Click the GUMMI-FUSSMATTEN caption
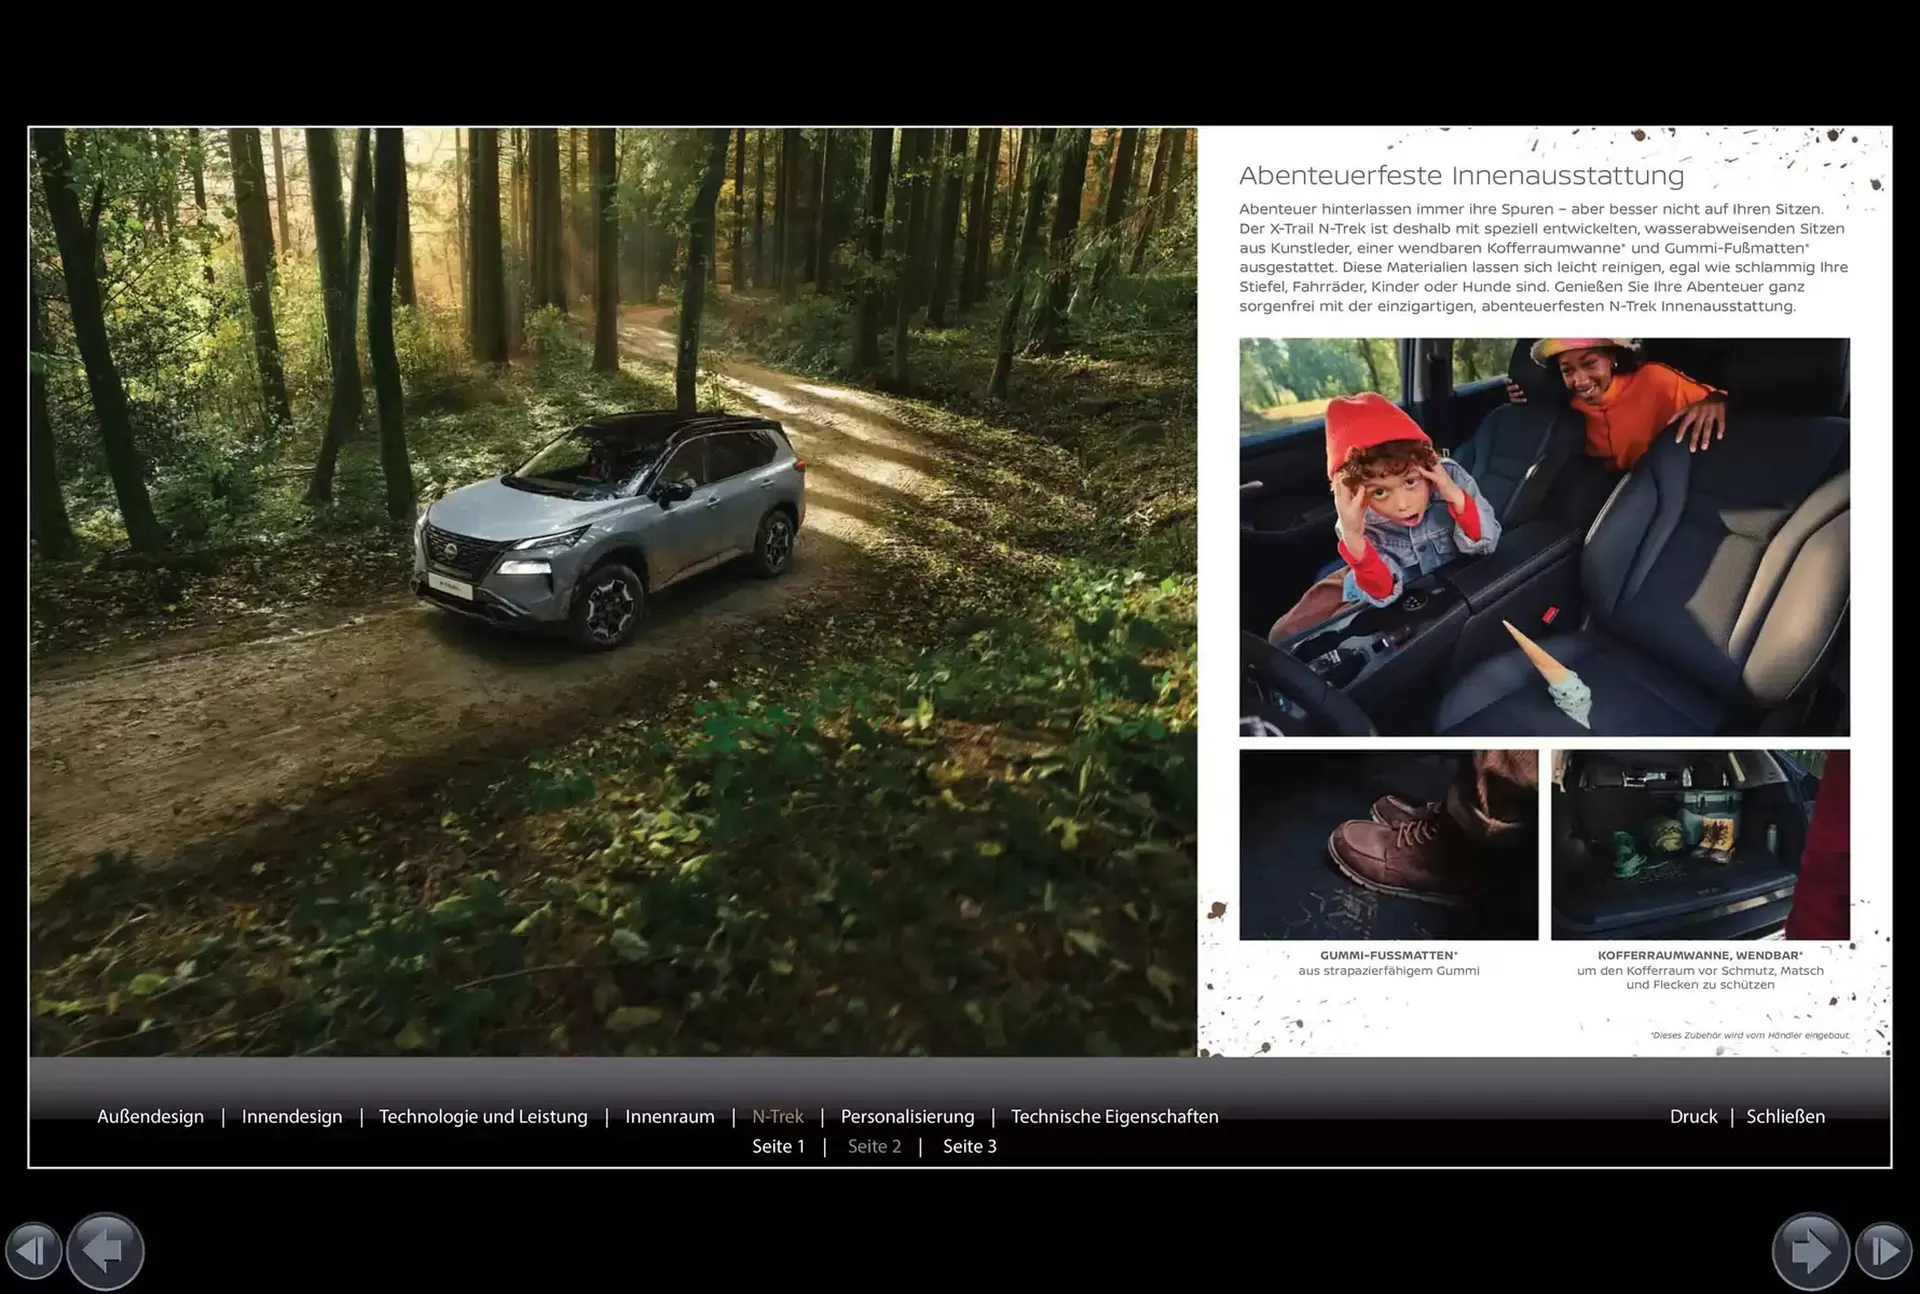 [1388, 955]
